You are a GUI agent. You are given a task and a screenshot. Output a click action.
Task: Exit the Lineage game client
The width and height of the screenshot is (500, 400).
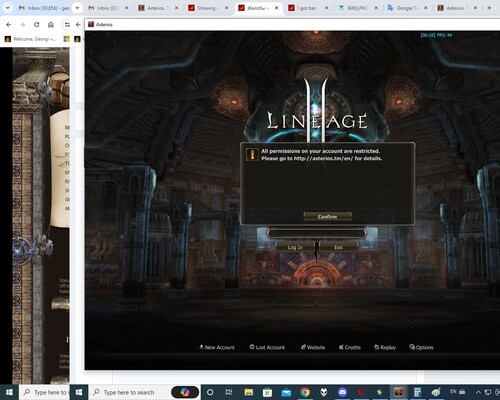point(338,247)
